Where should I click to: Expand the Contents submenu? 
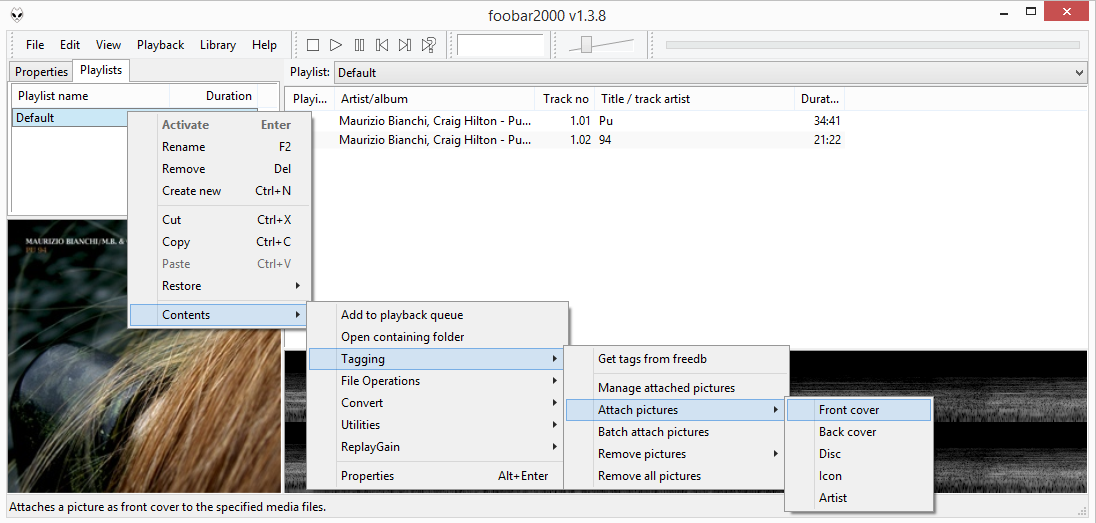(x=220, y=315)
